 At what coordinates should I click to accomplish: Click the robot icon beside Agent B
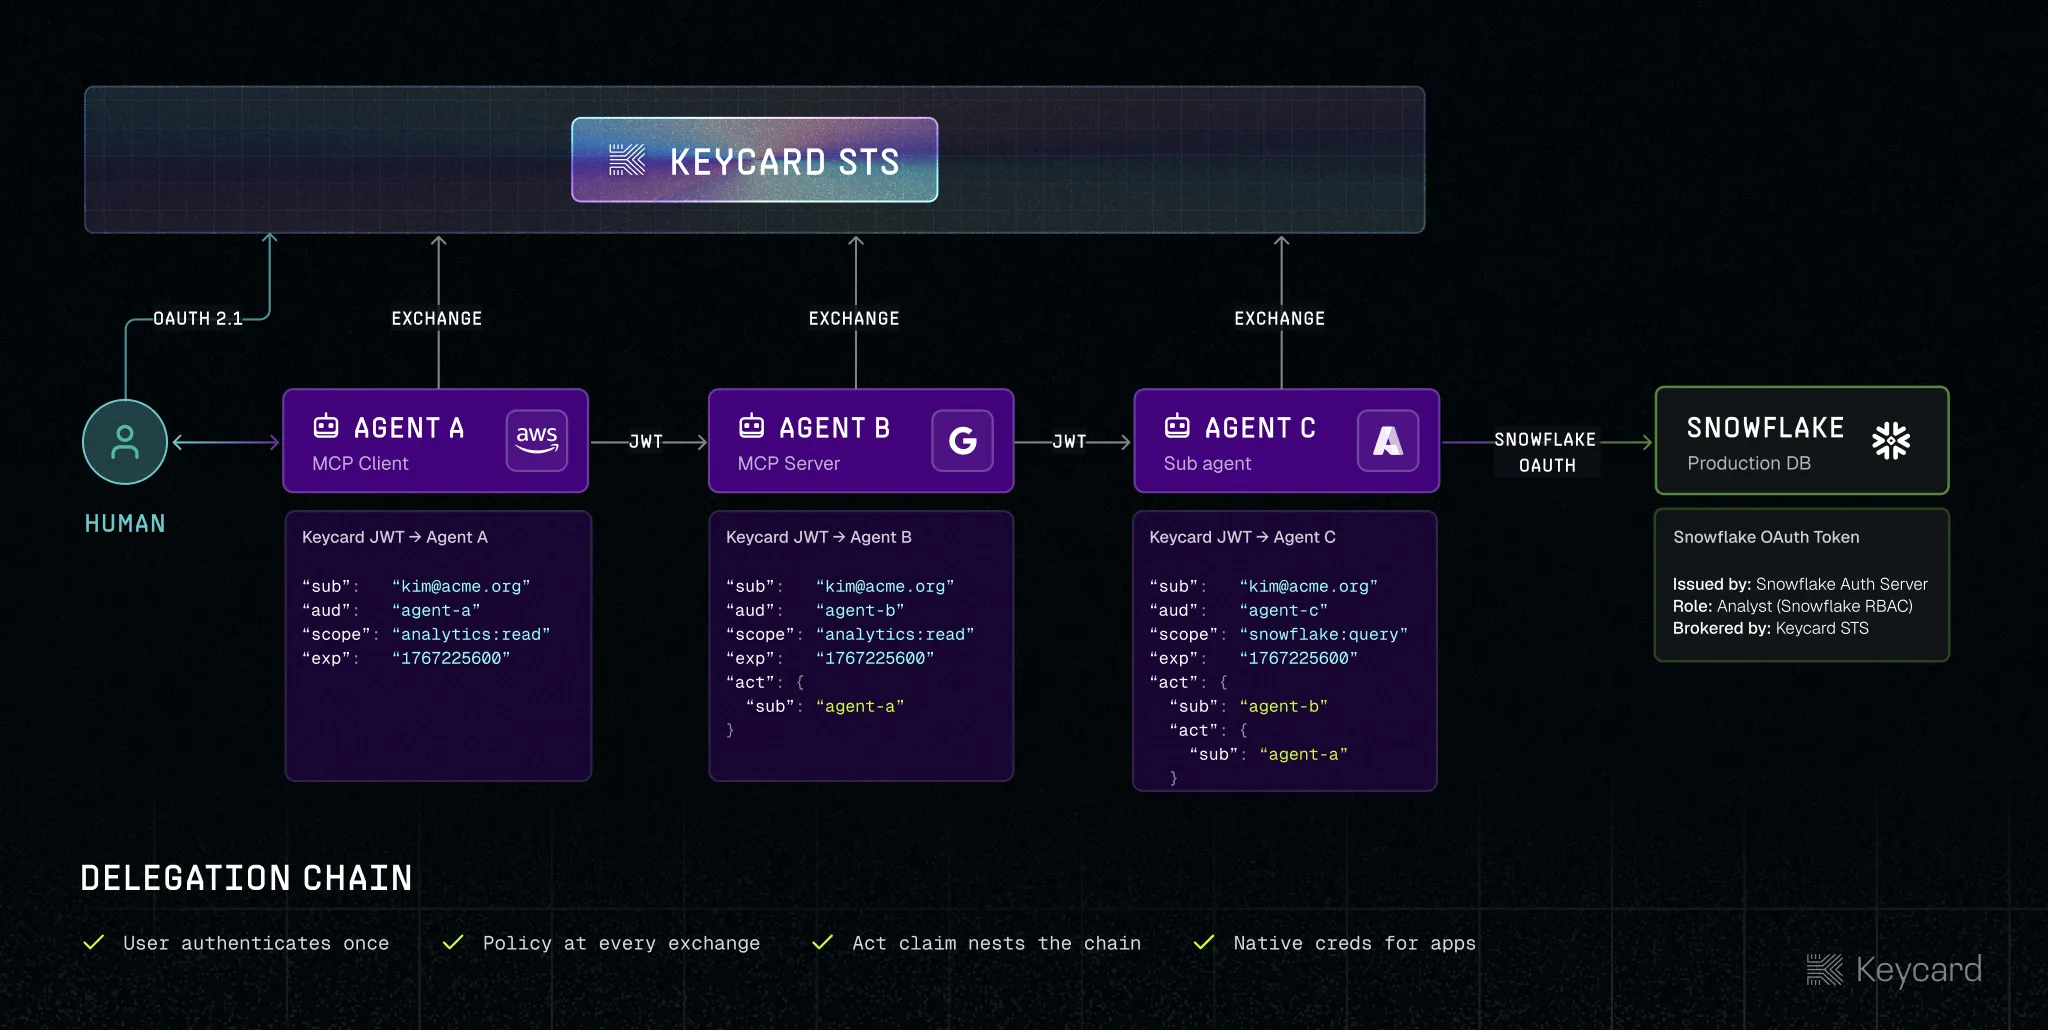[x=751, y=426]
